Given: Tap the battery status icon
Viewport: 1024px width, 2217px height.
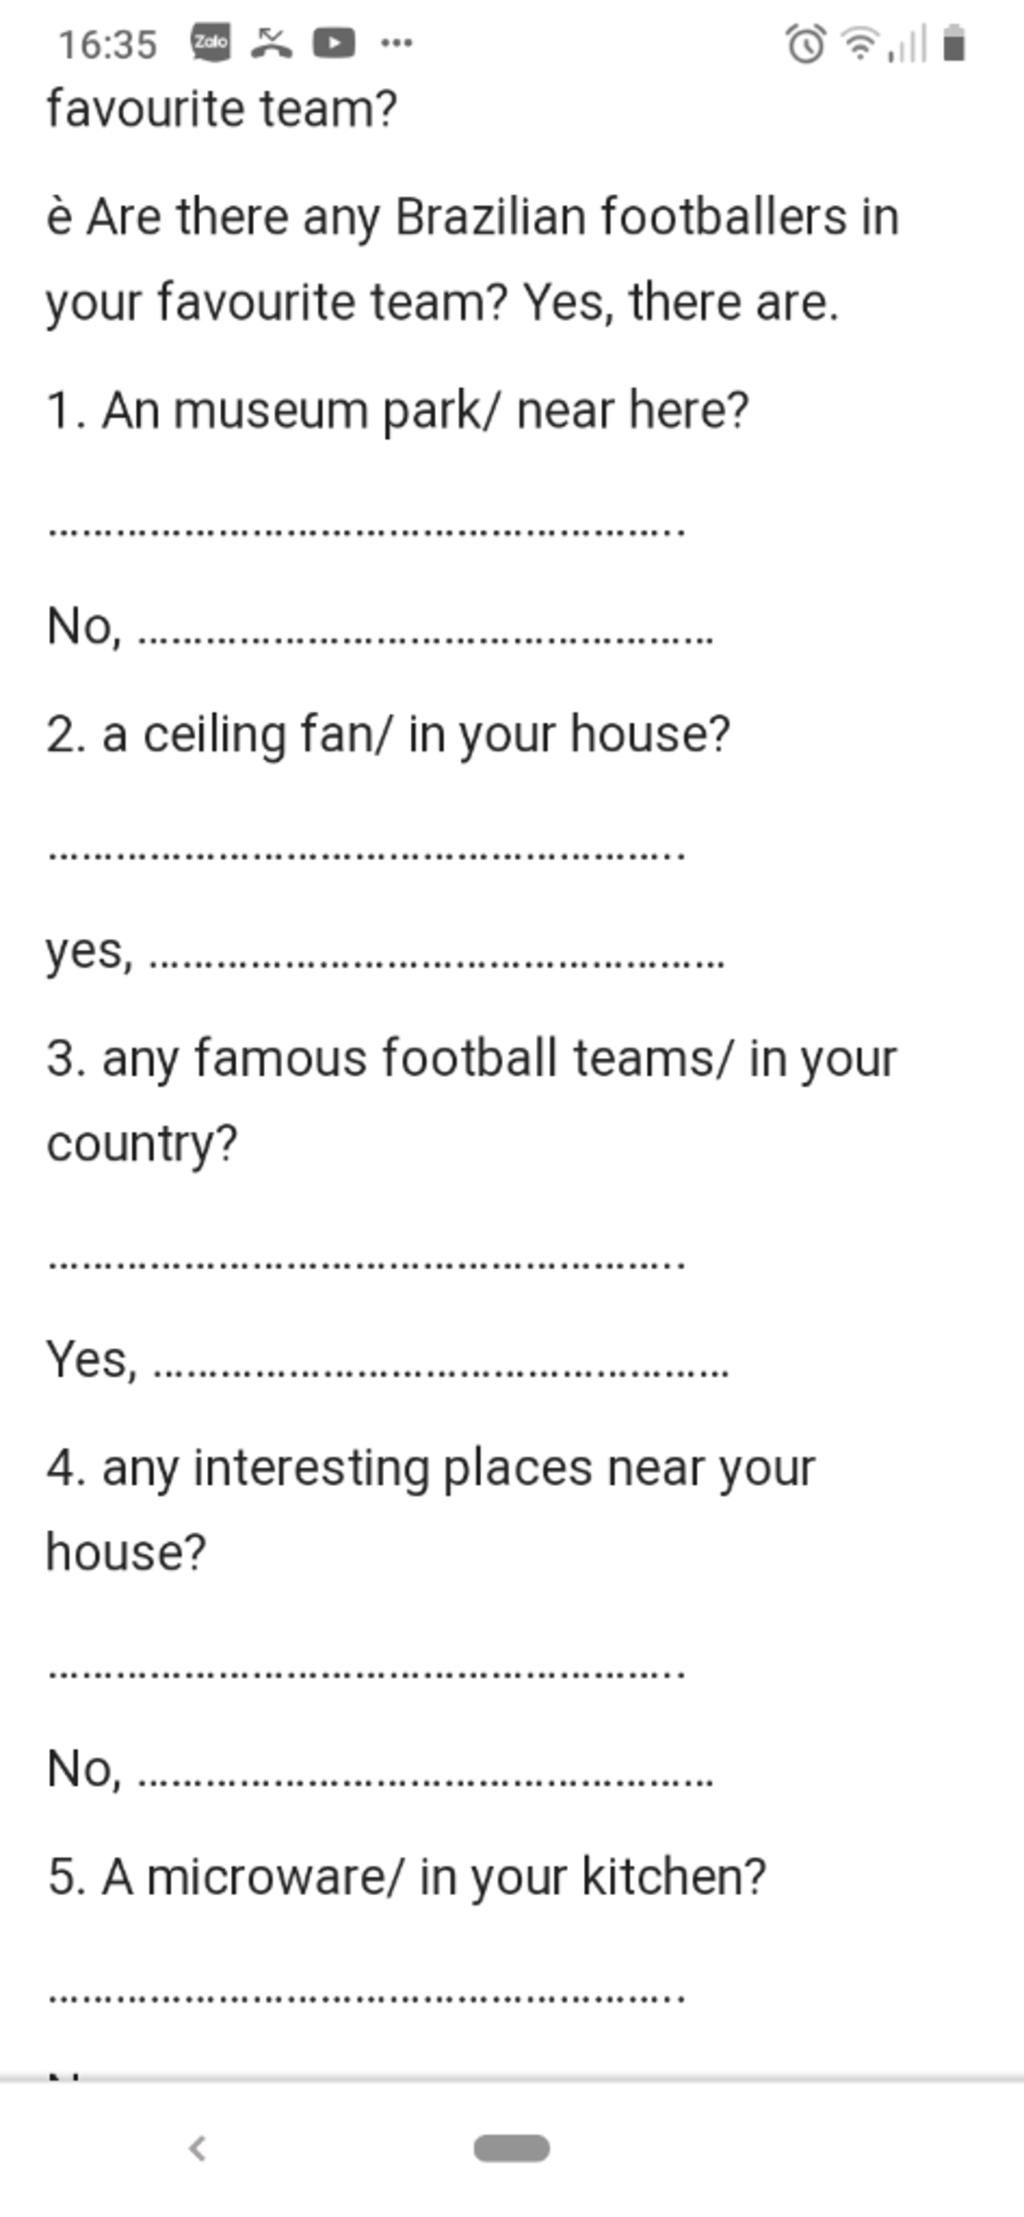Looking at the screenshot, I should 955,44.
